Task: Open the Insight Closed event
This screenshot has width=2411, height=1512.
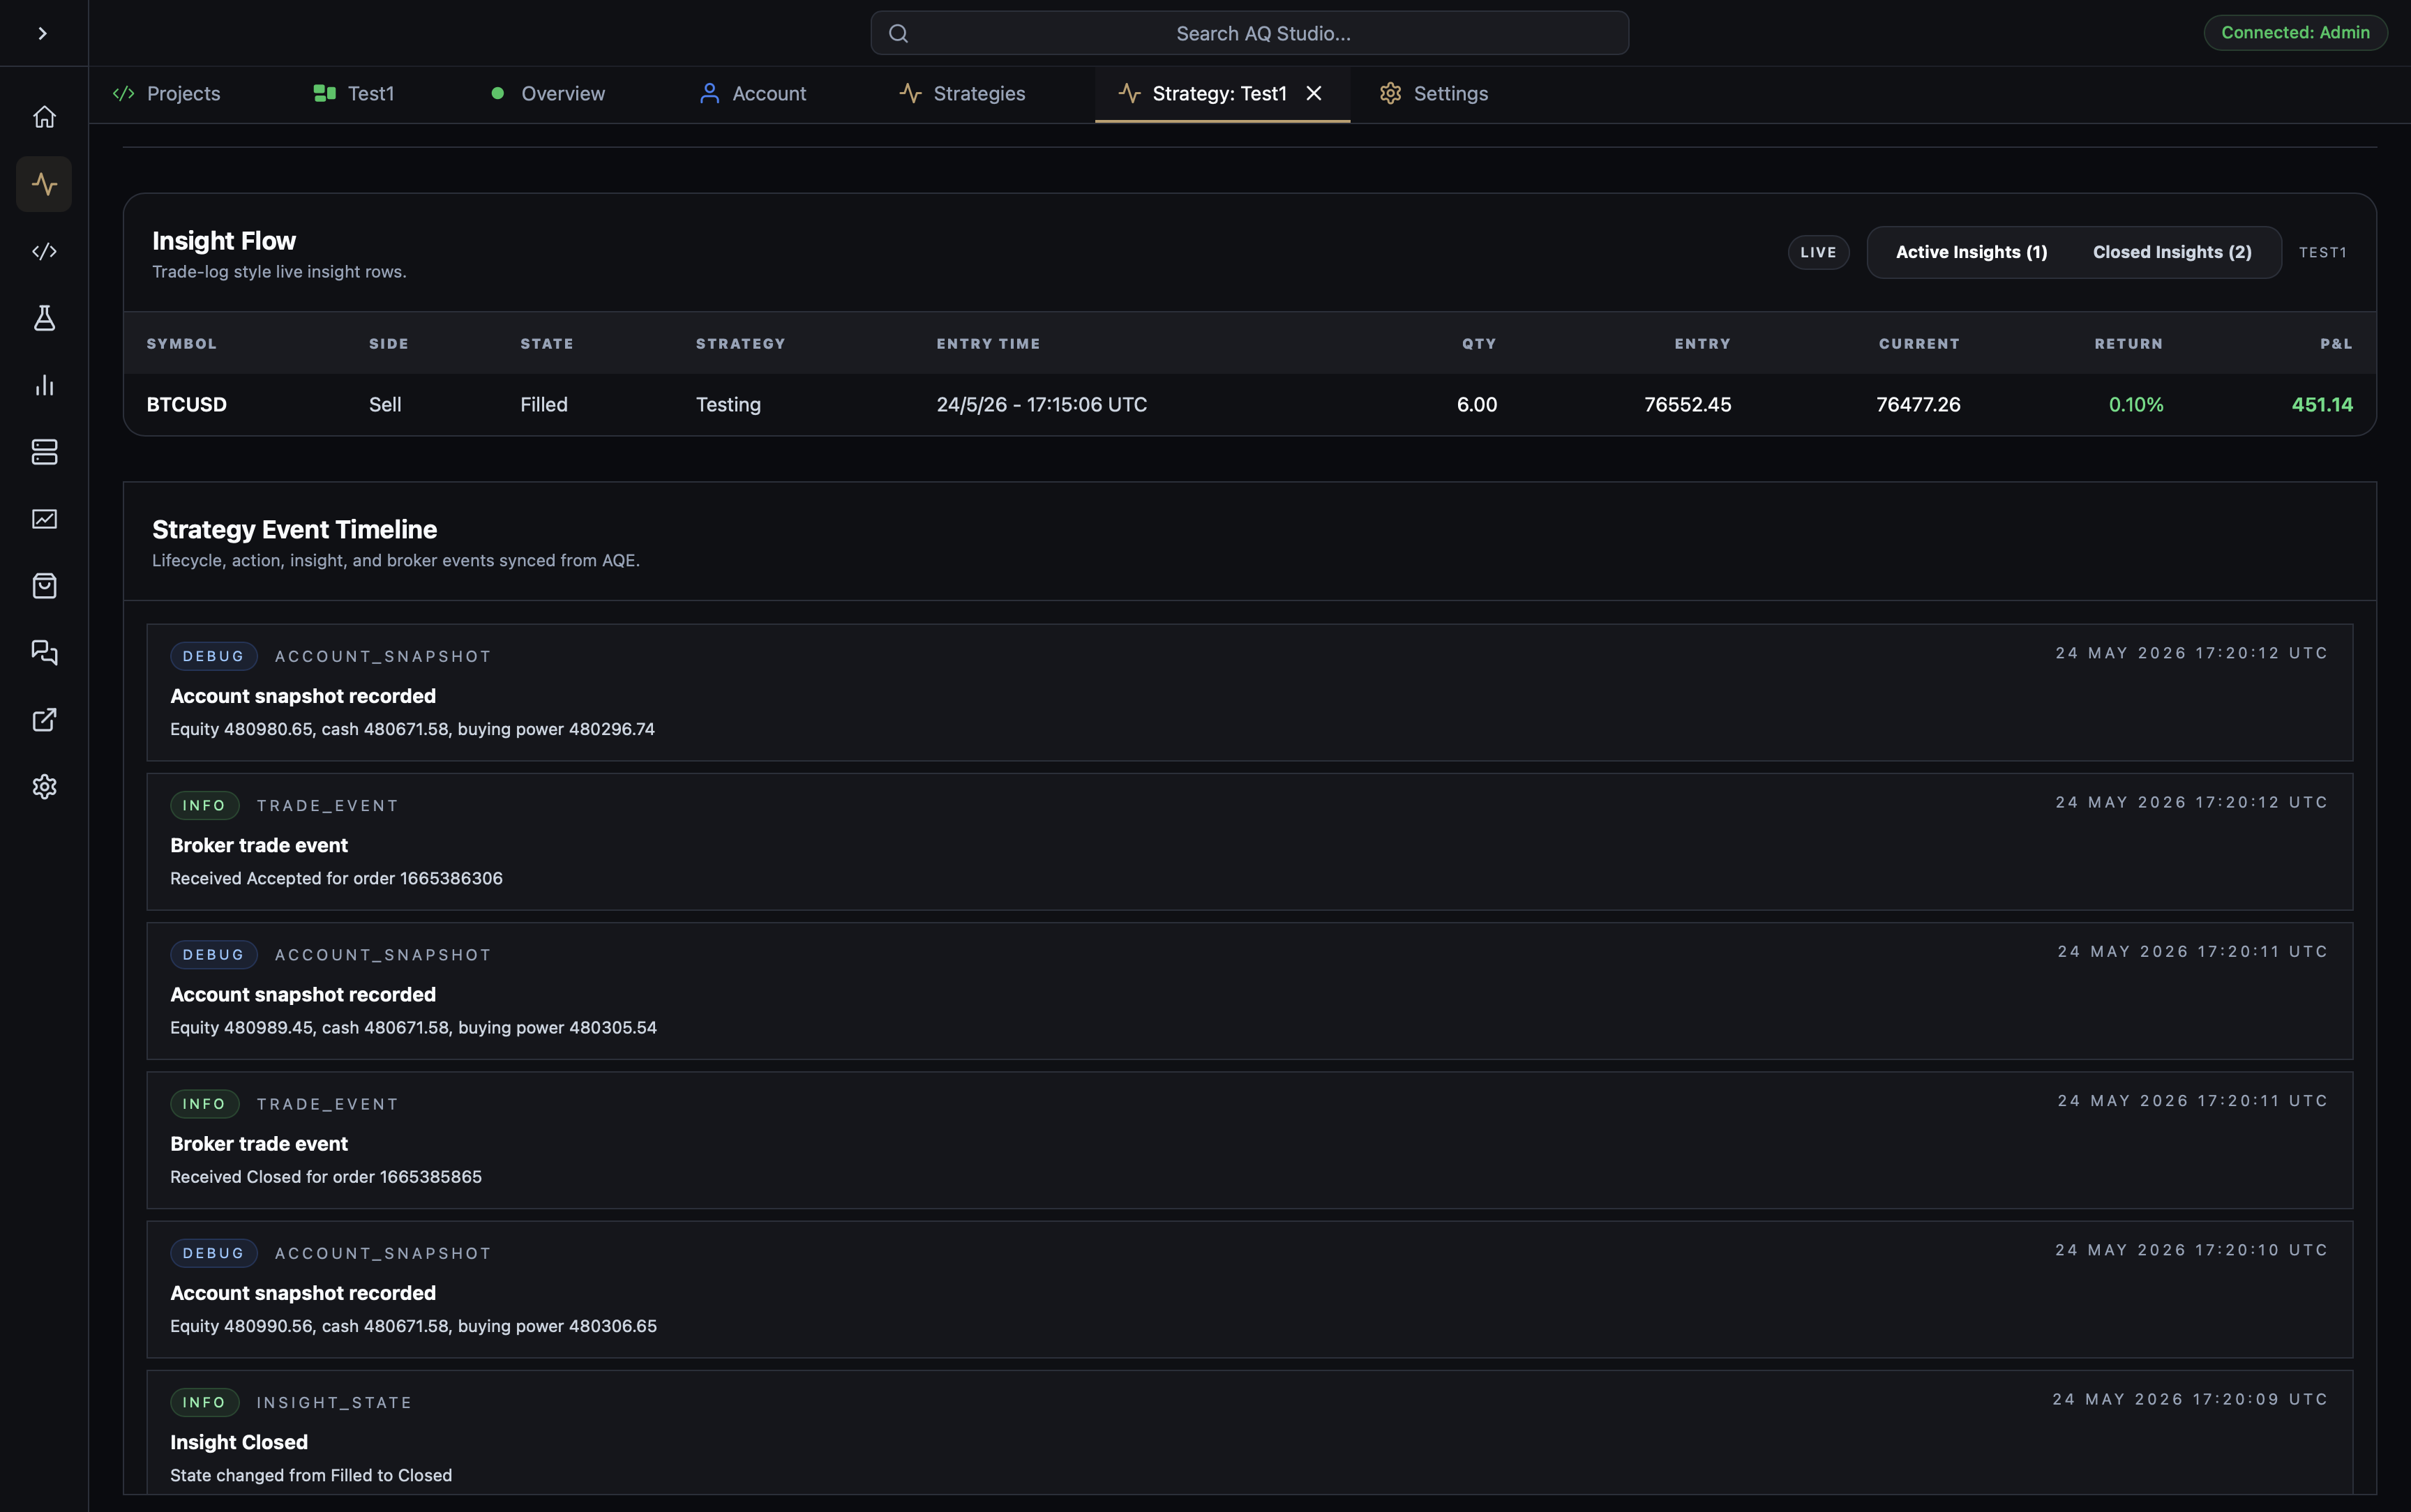Action: coord(1249,1432)
